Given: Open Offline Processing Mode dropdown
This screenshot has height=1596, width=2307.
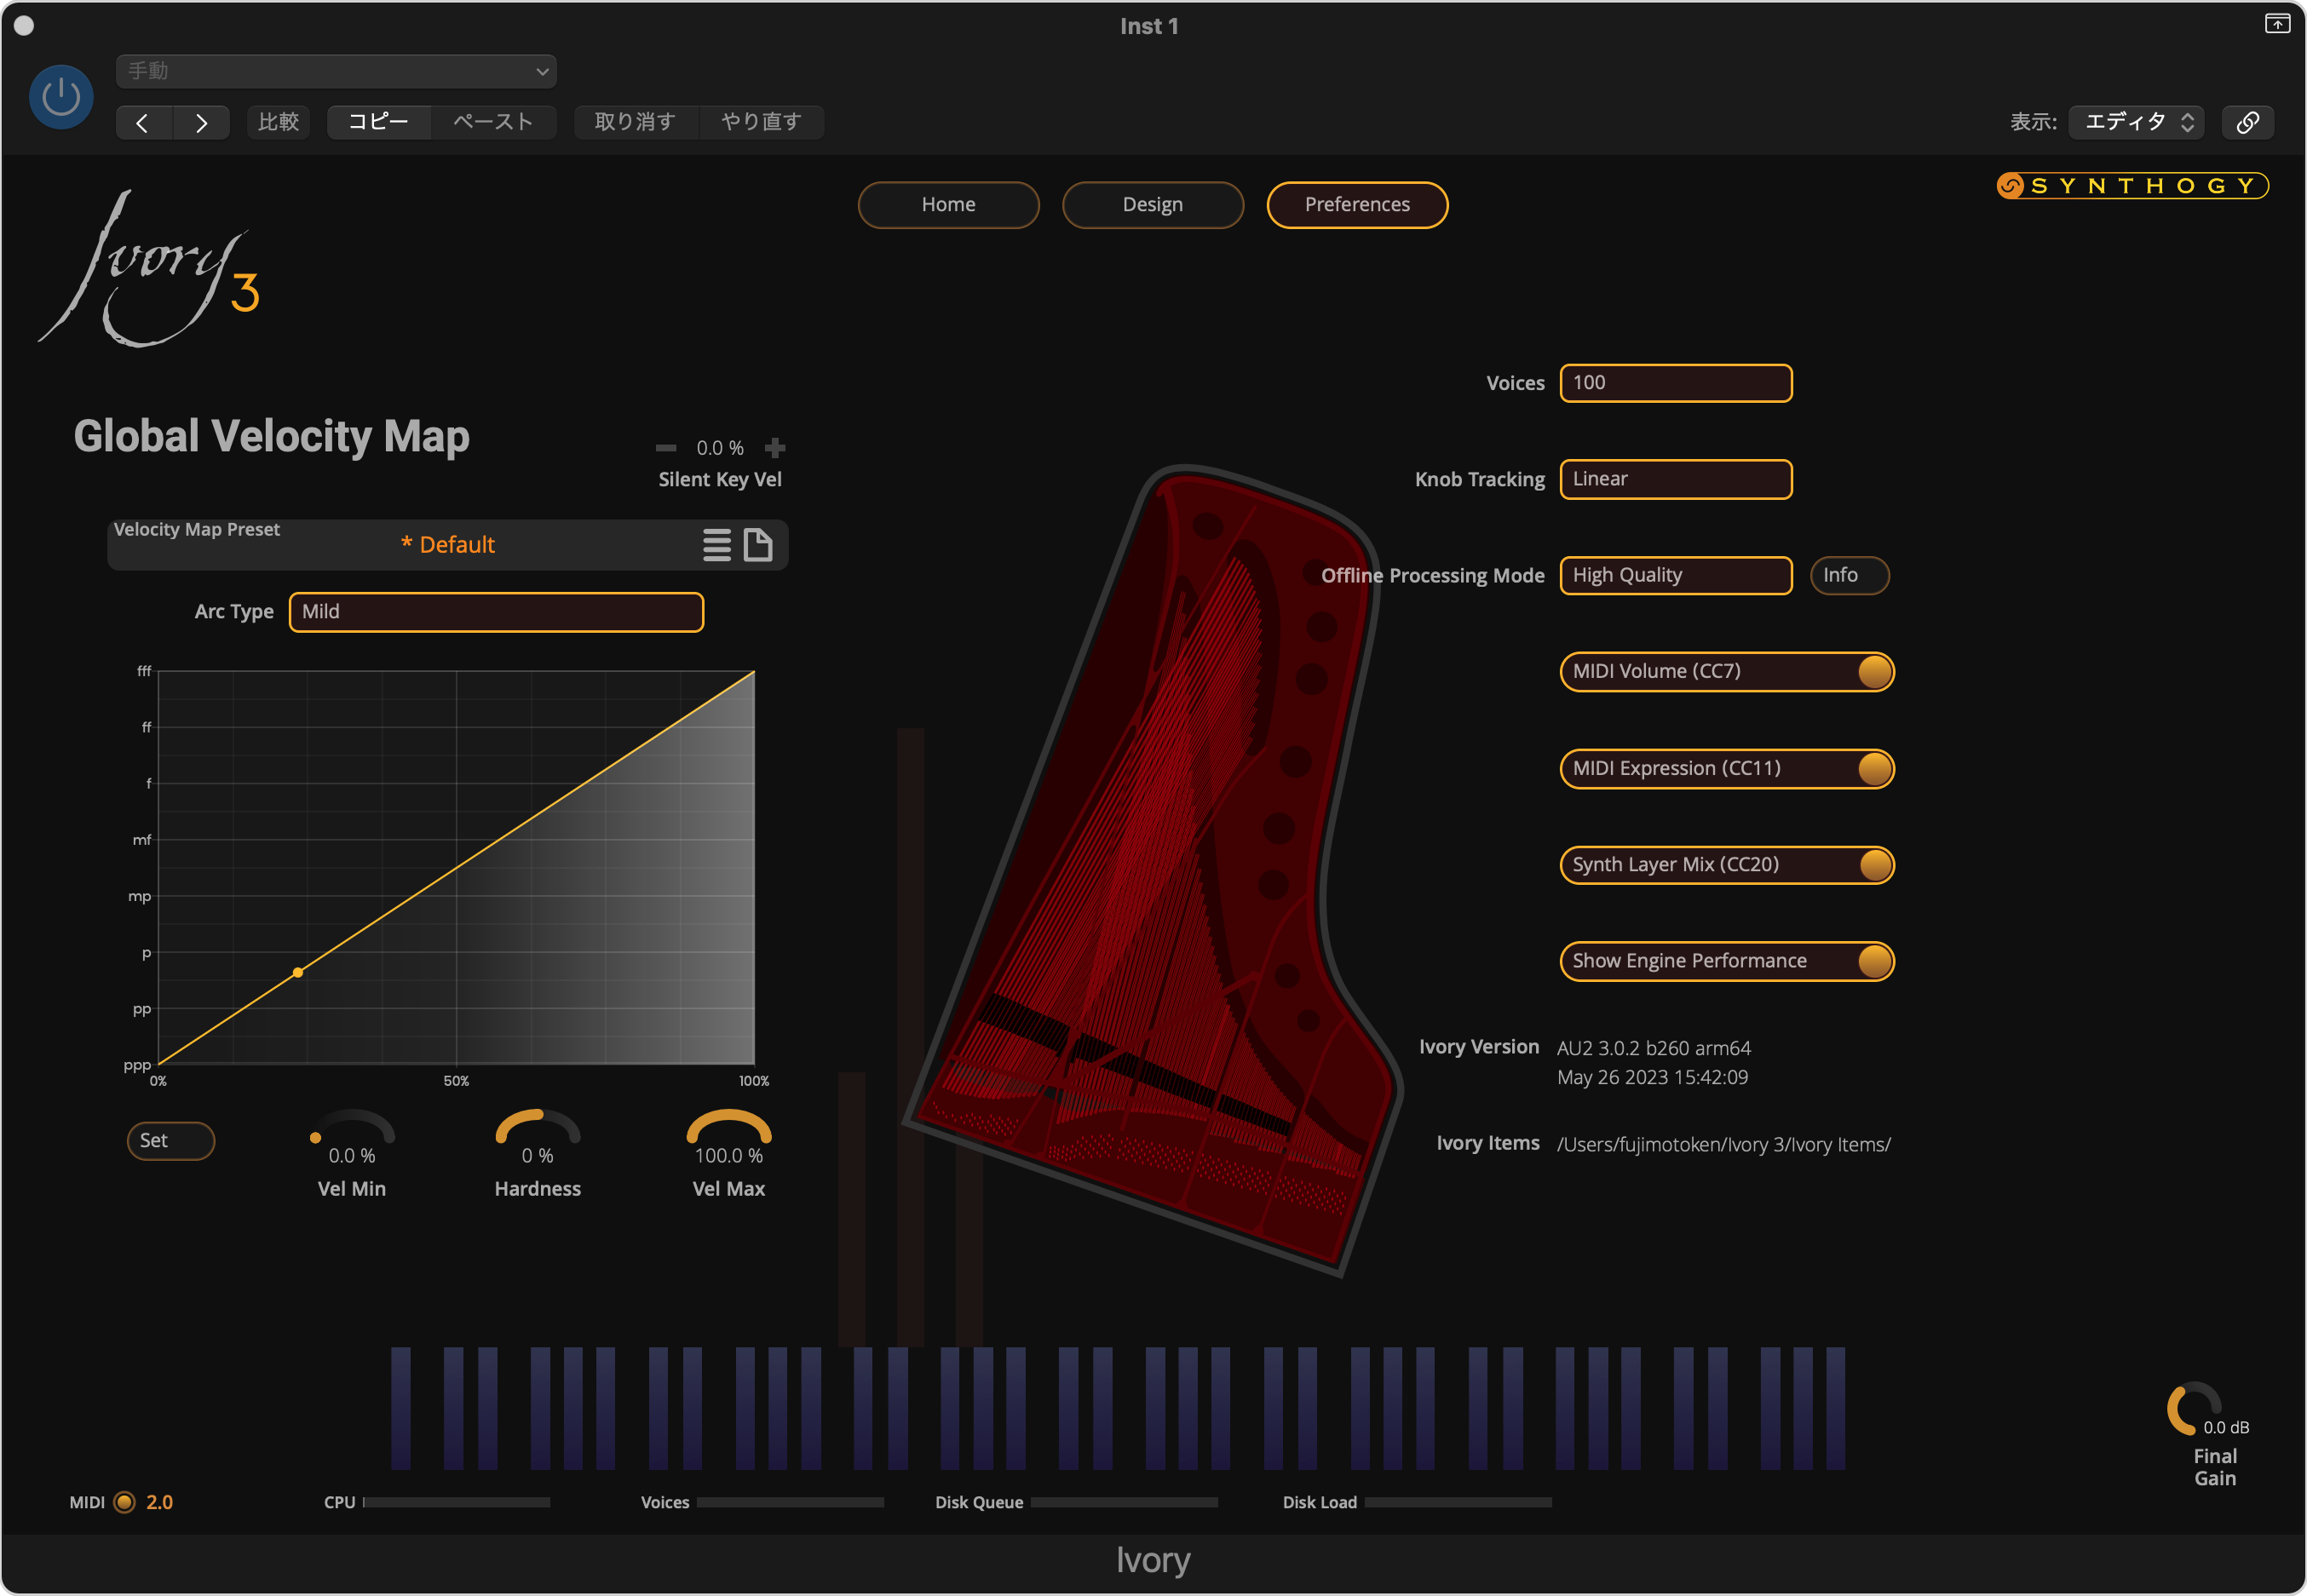Looking at the screenshot, I should (1675, 576).
